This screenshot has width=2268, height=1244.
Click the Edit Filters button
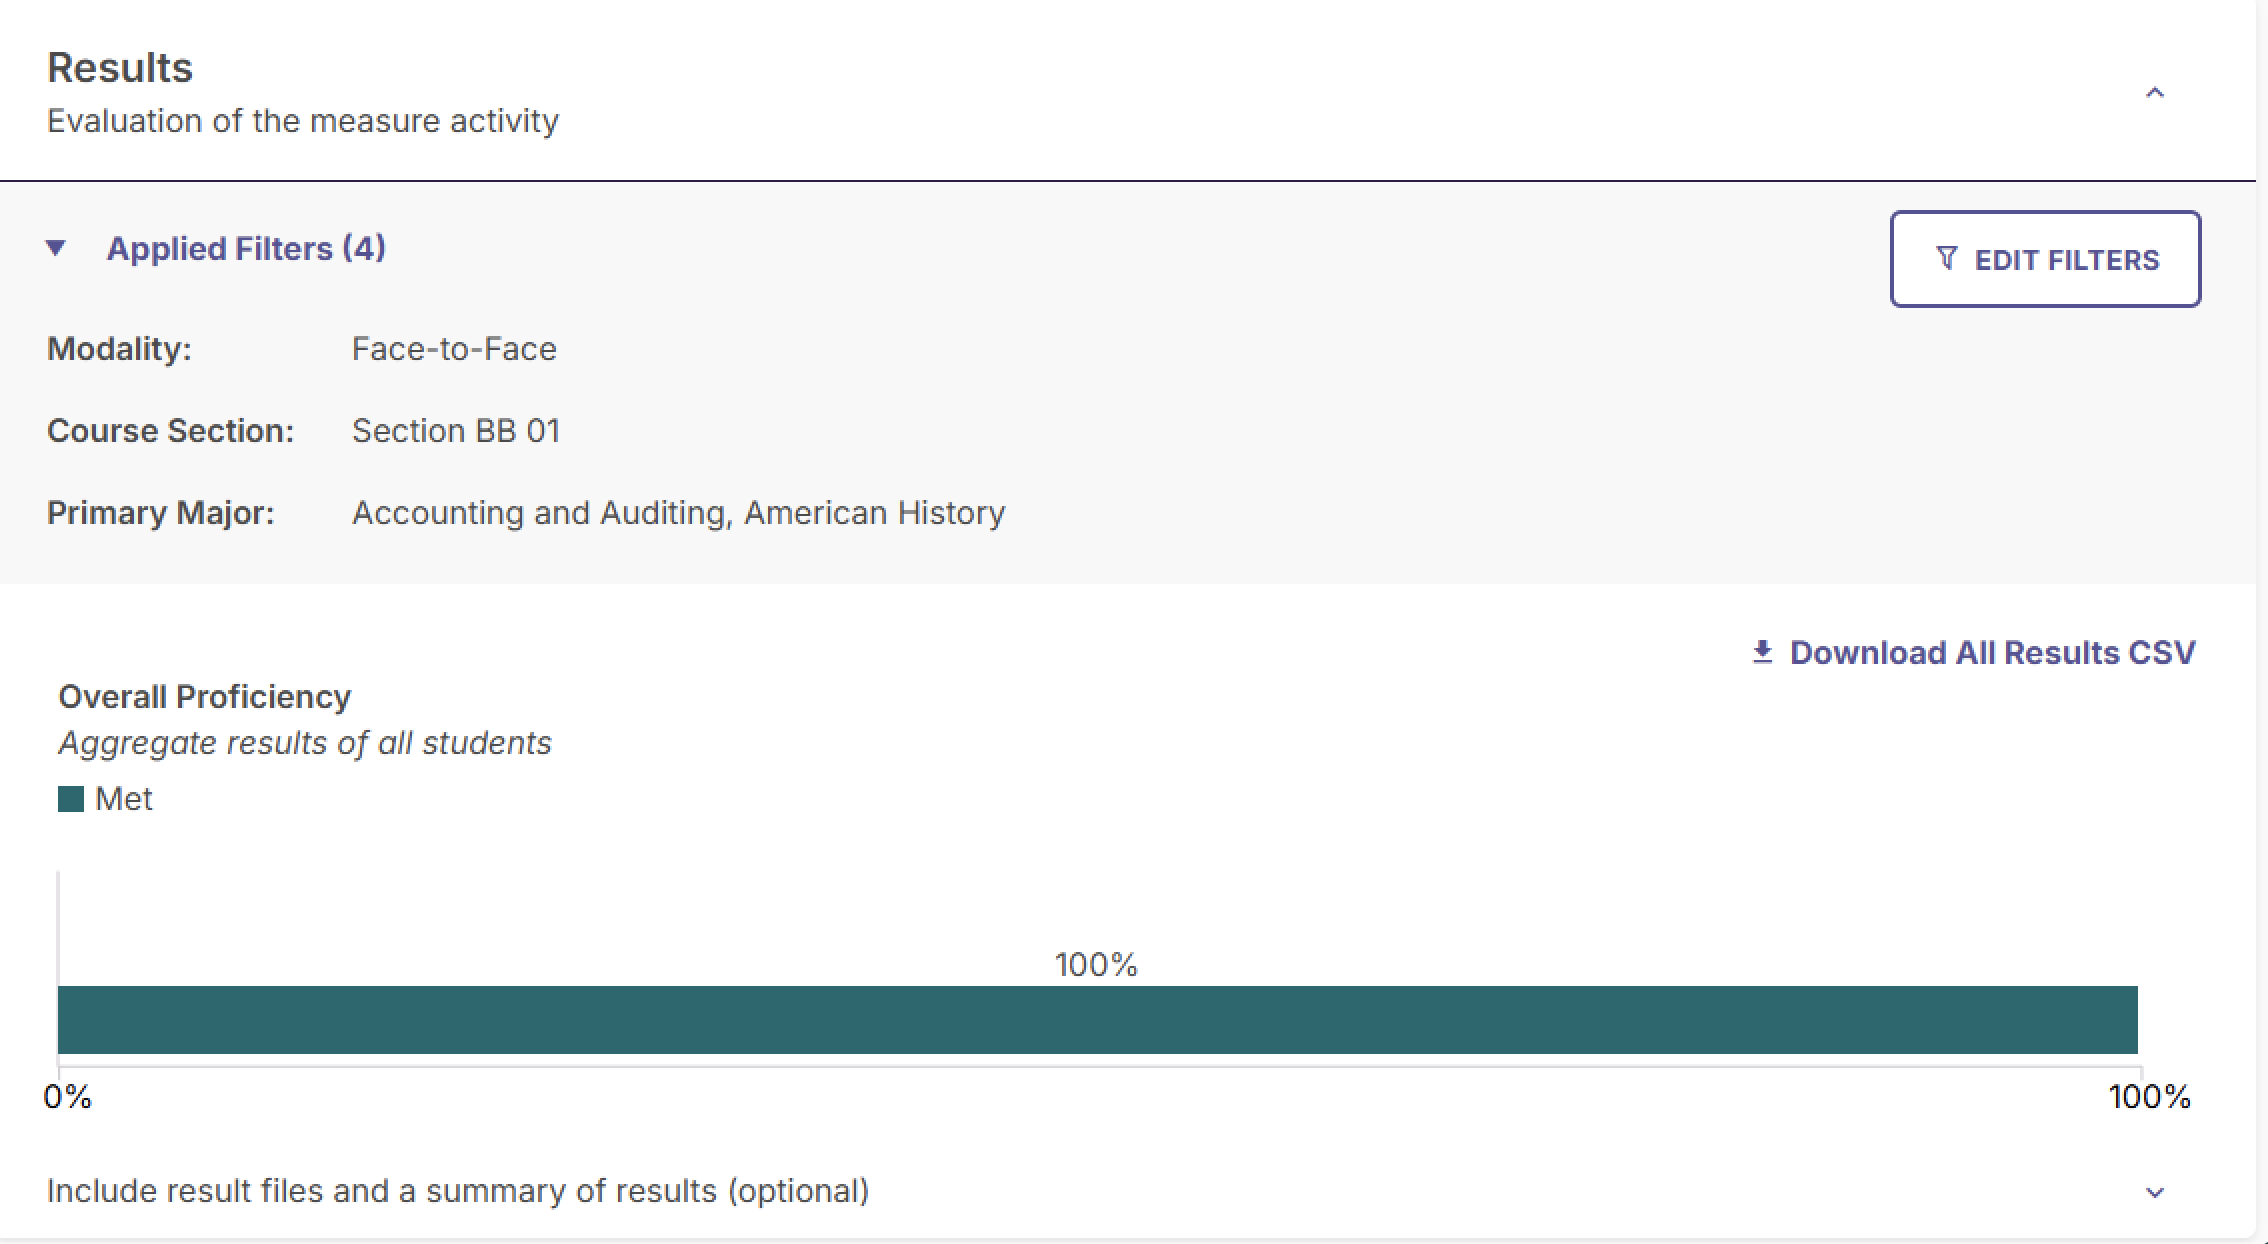[2045, 259]
